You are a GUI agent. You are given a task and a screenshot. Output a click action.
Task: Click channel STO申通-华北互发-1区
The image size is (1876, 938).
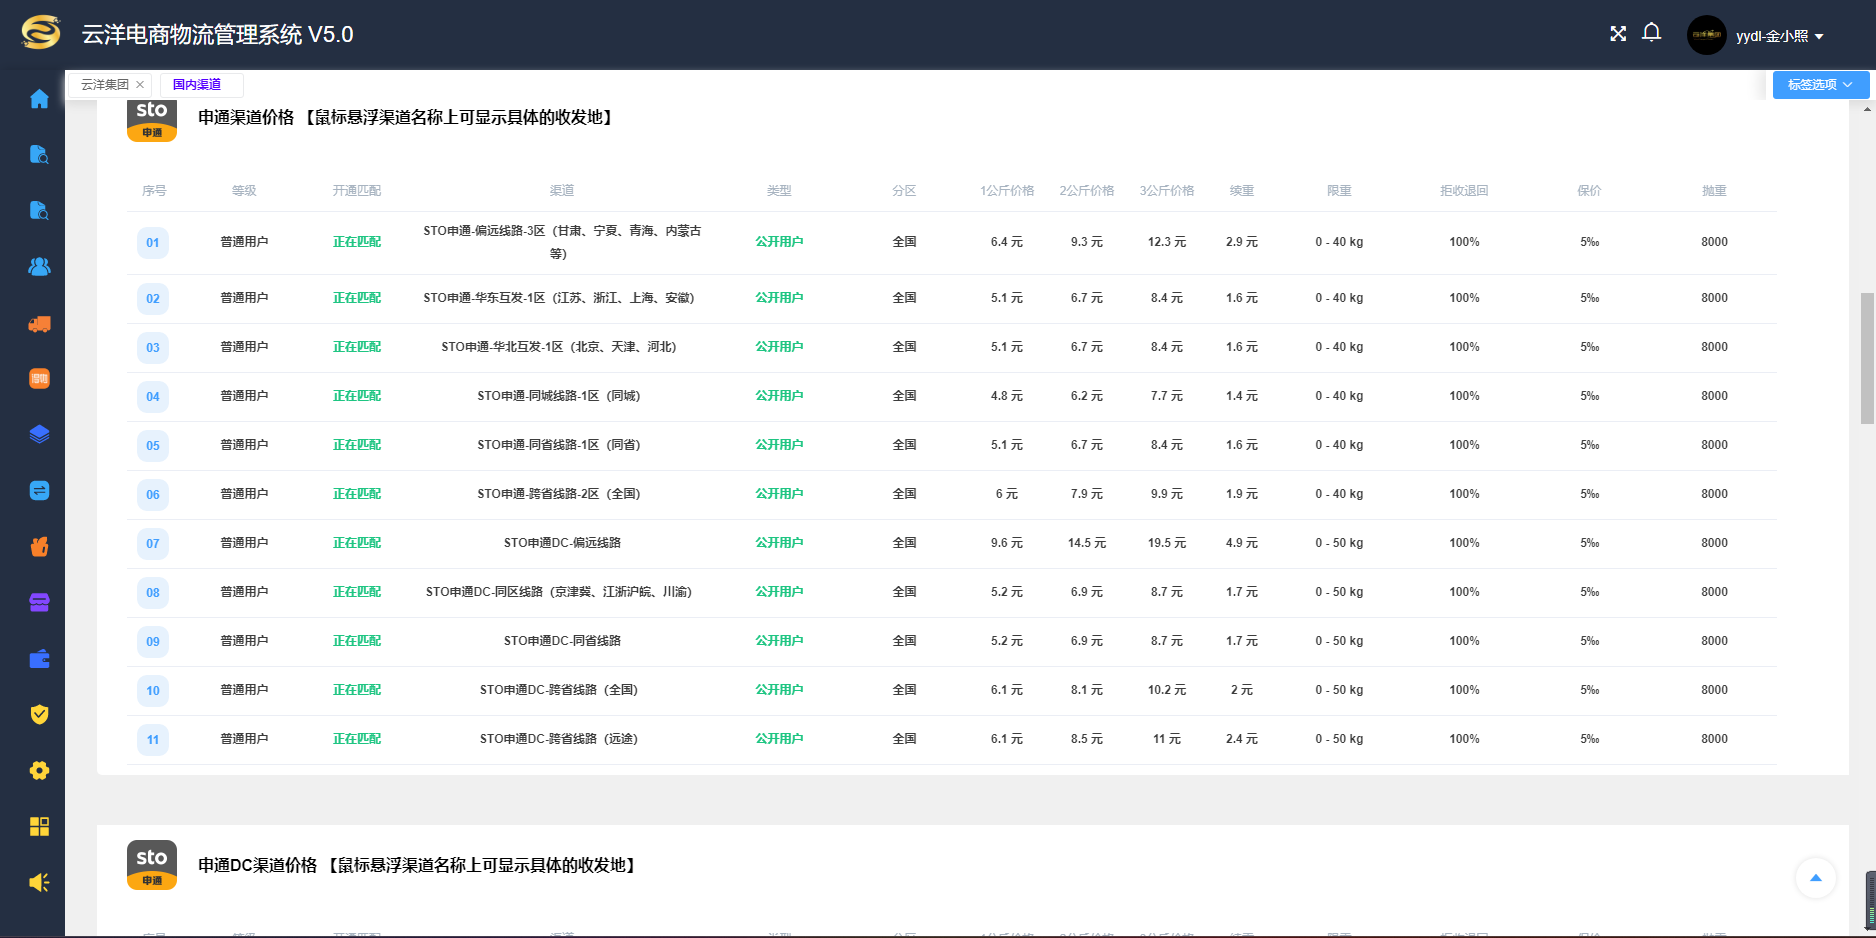point(559,347)
